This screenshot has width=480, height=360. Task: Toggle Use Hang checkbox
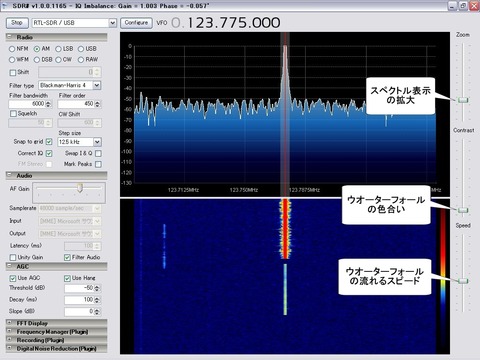pos(67,278)
